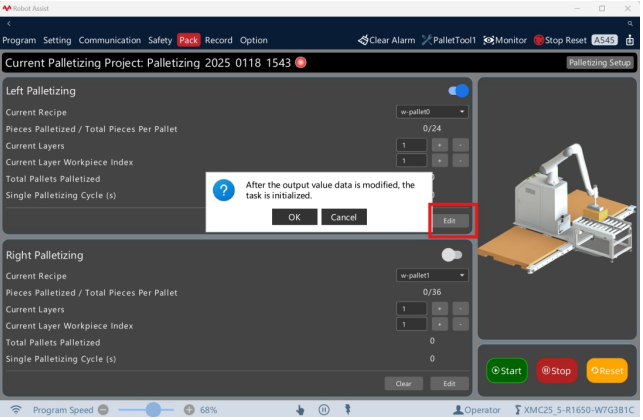The width and height of the screenshot is (643, 420).
Task: Click Edit in Left Palletizing panel
Action: tap(449, 221)
